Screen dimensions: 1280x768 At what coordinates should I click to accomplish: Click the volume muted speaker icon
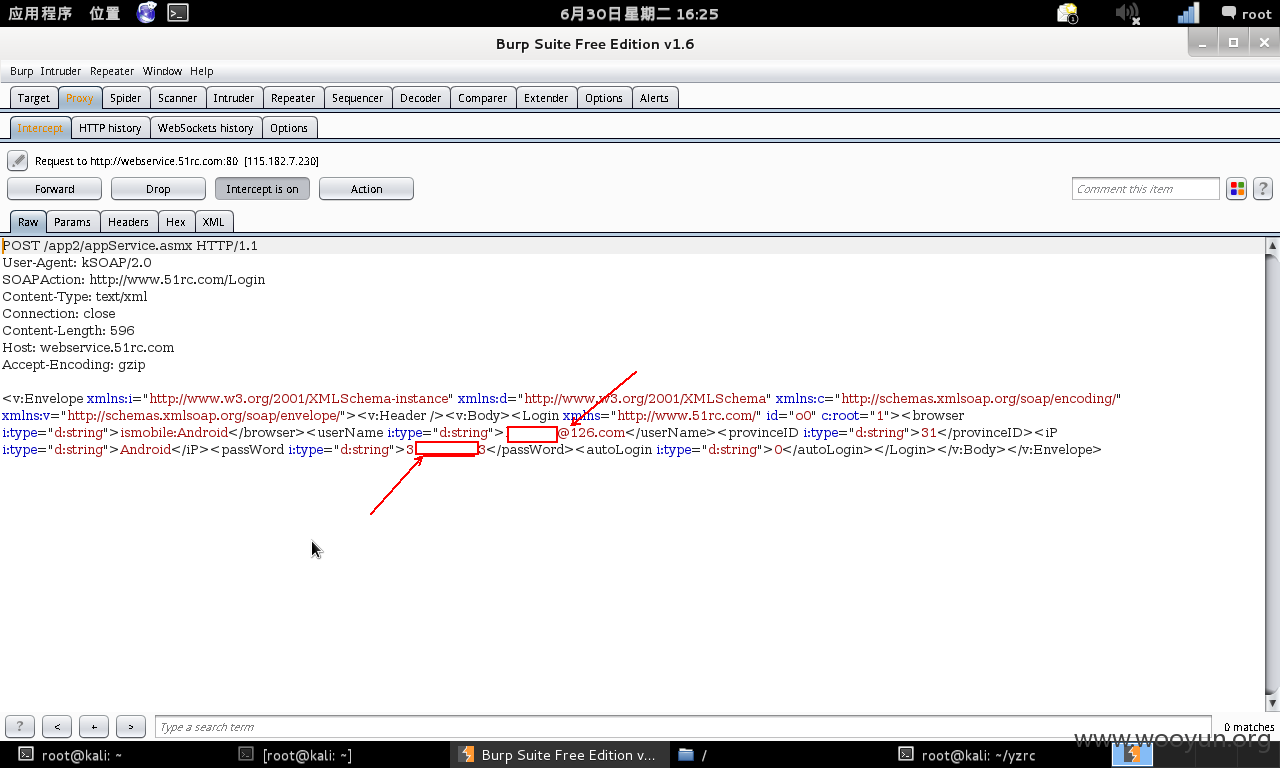point(1127,13)
